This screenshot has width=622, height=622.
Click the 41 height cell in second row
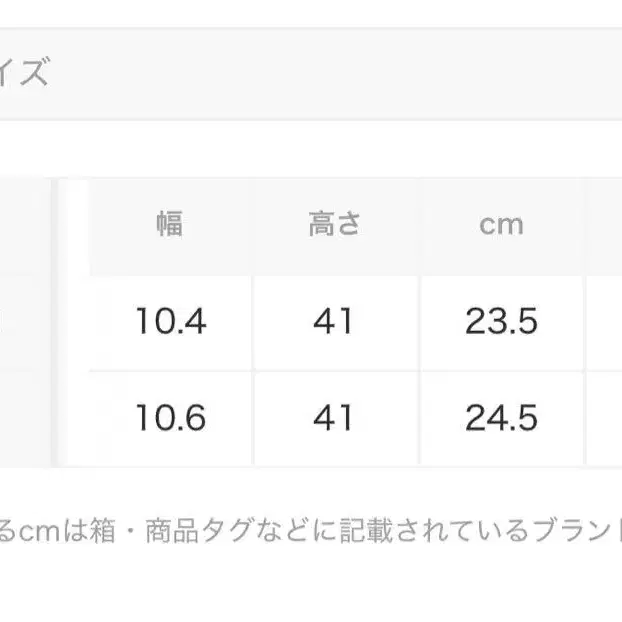[x=333, y=417]
